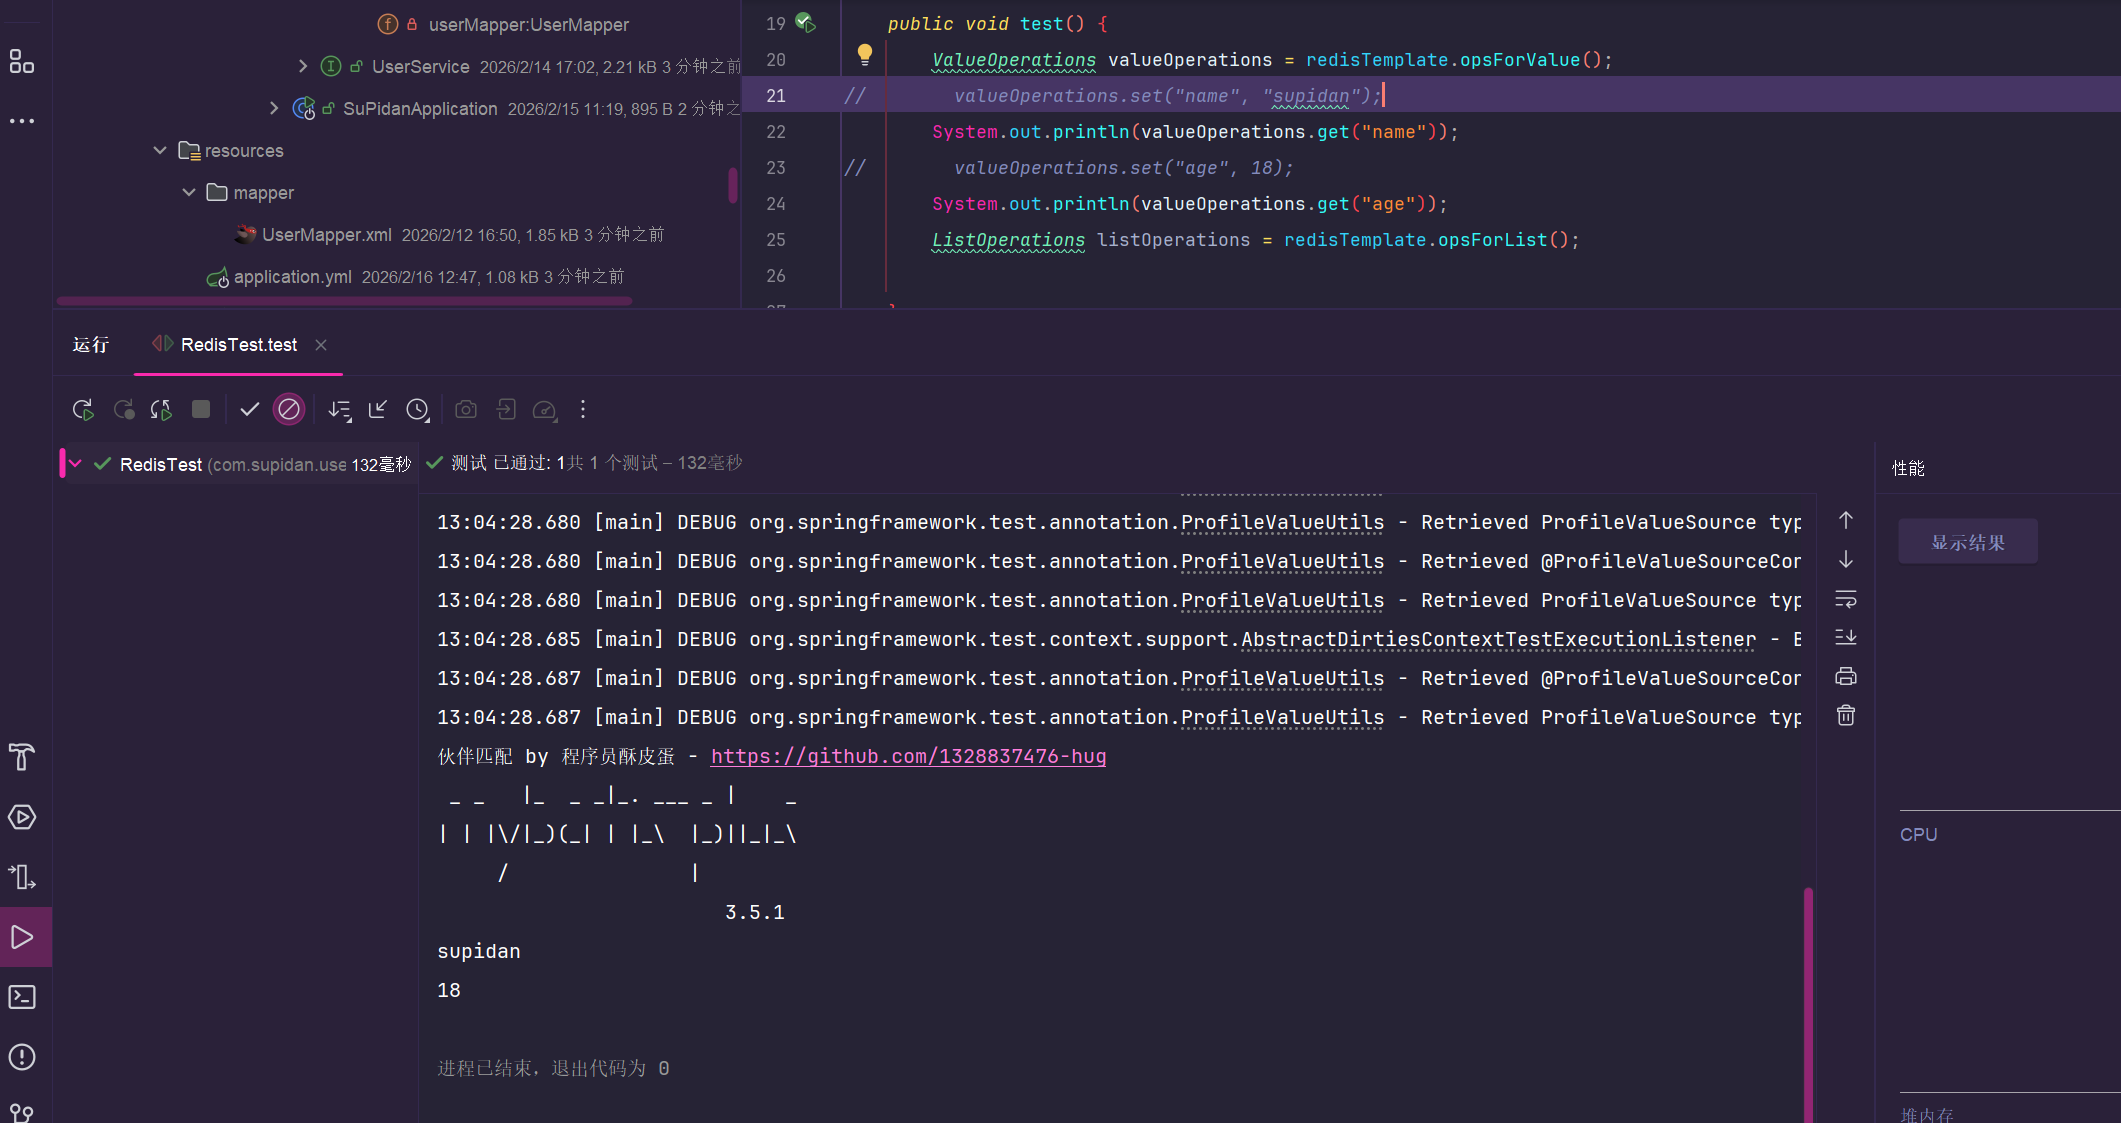Open the github.com/1328837476-hug link
This screenshot has width=2121, height=1123.
click(908, 757)
